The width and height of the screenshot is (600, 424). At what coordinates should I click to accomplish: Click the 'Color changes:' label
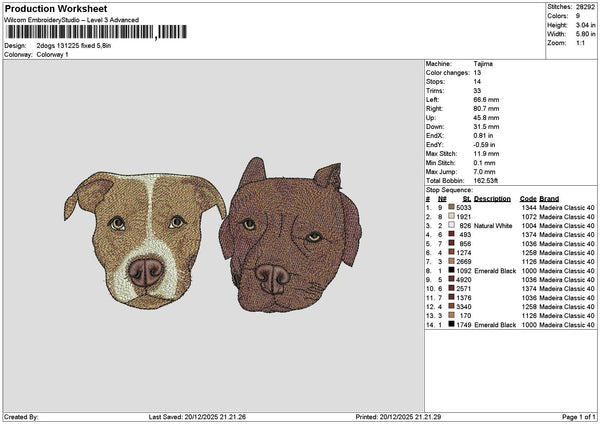pyautogui.click(x=448, y=73)
